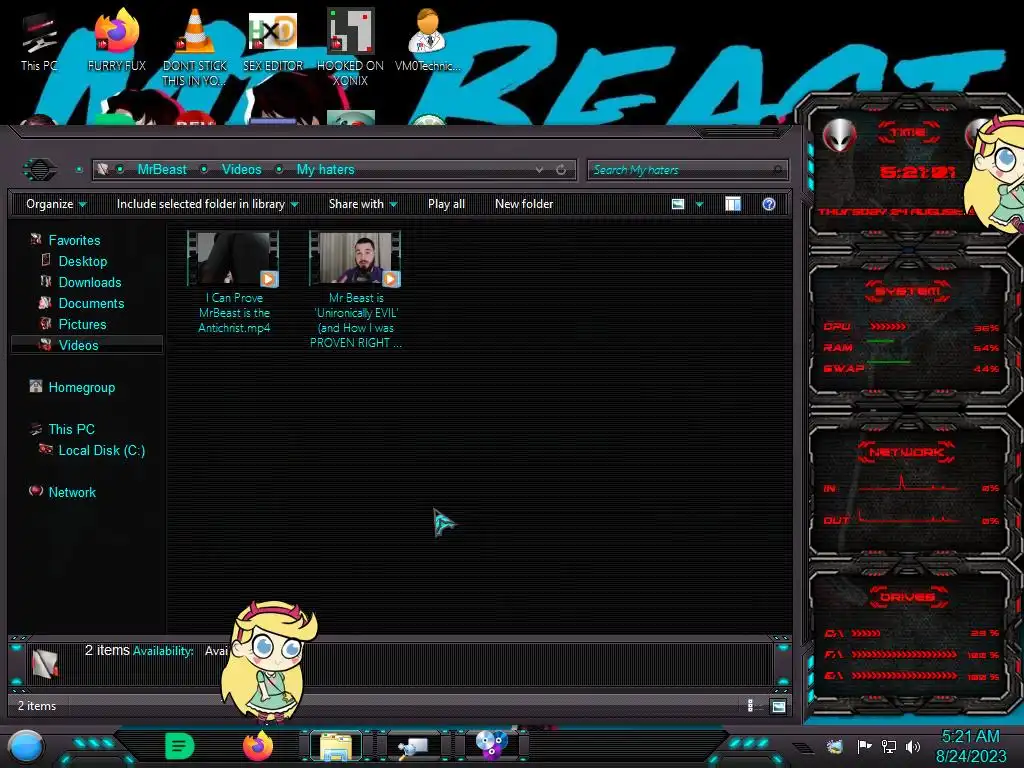Open Homegroup in navigation pane

click(x=82, y=387)
